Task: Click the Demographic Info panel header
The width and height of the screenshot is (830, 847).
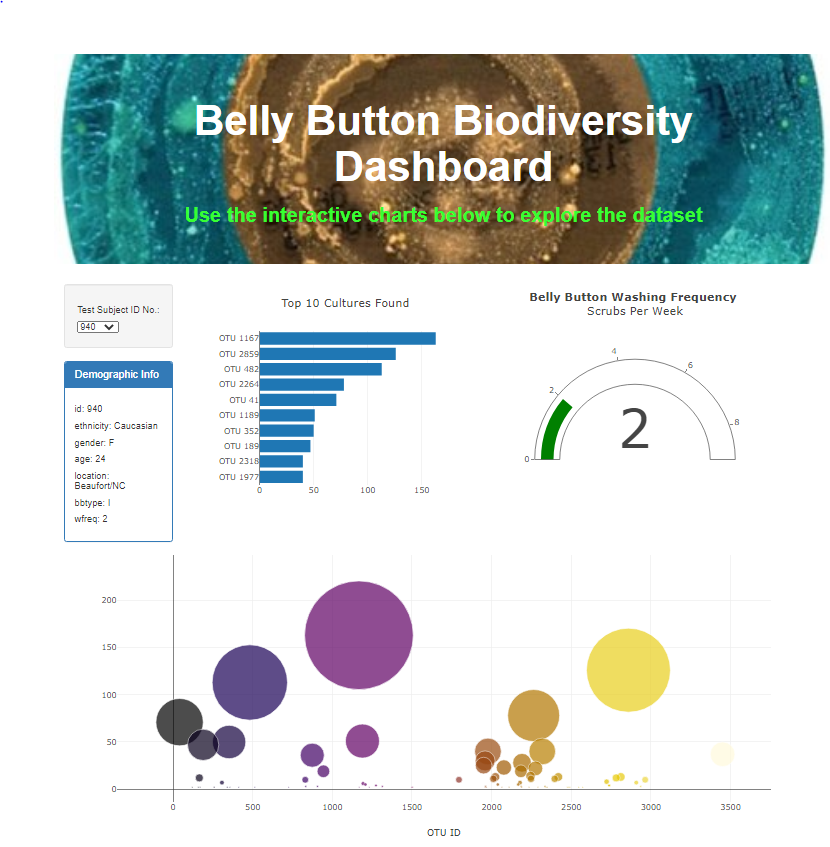Action: [118, 374]
